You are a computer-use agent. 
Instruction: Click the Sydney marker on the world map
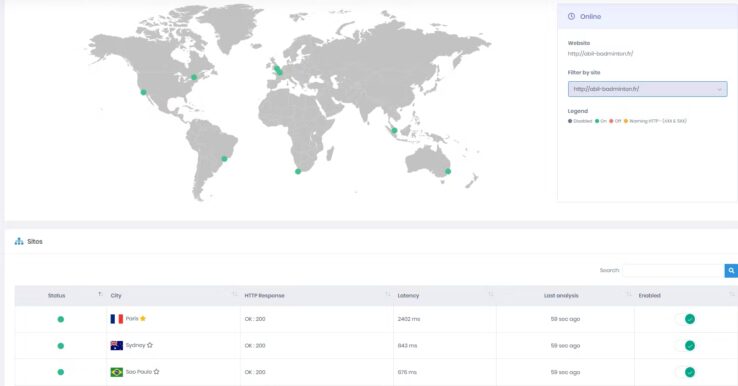[x=448, y=171]
